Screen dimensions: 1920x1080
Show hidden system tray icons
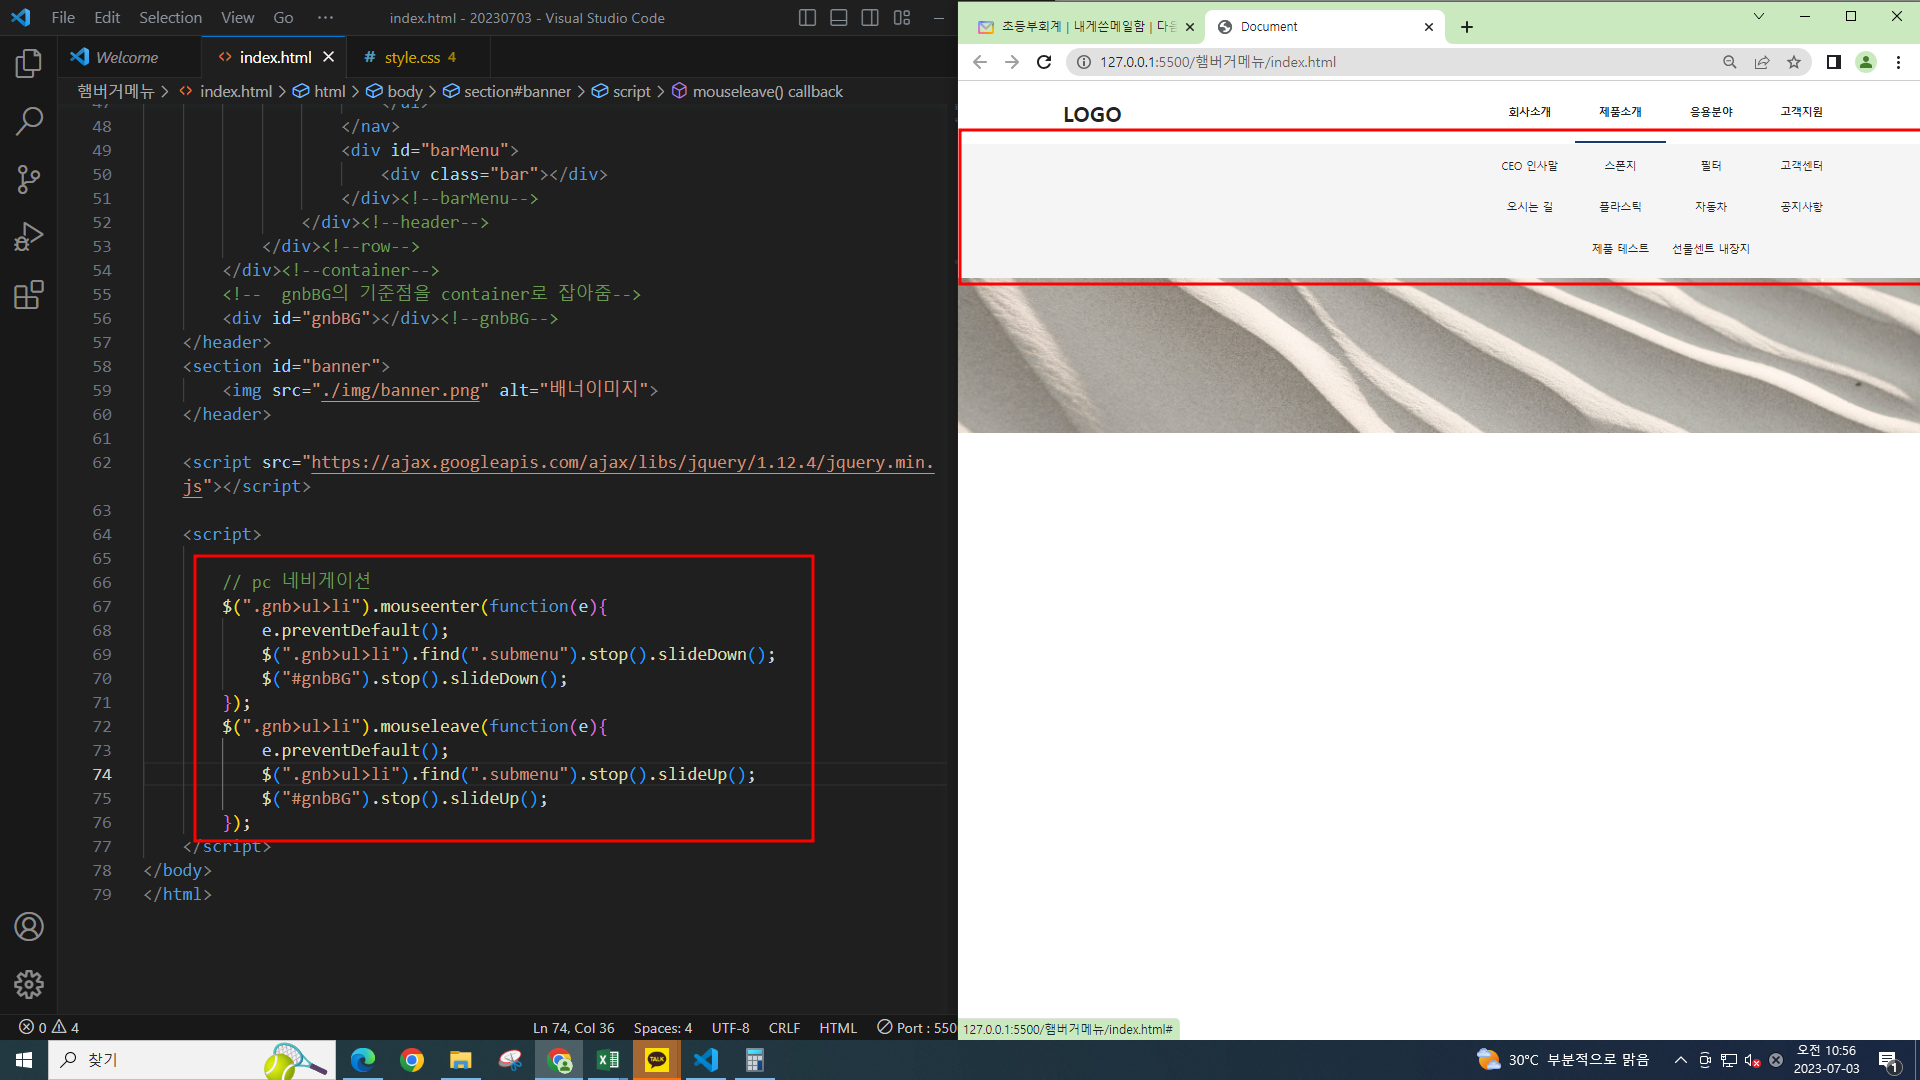[1681, 1060]
